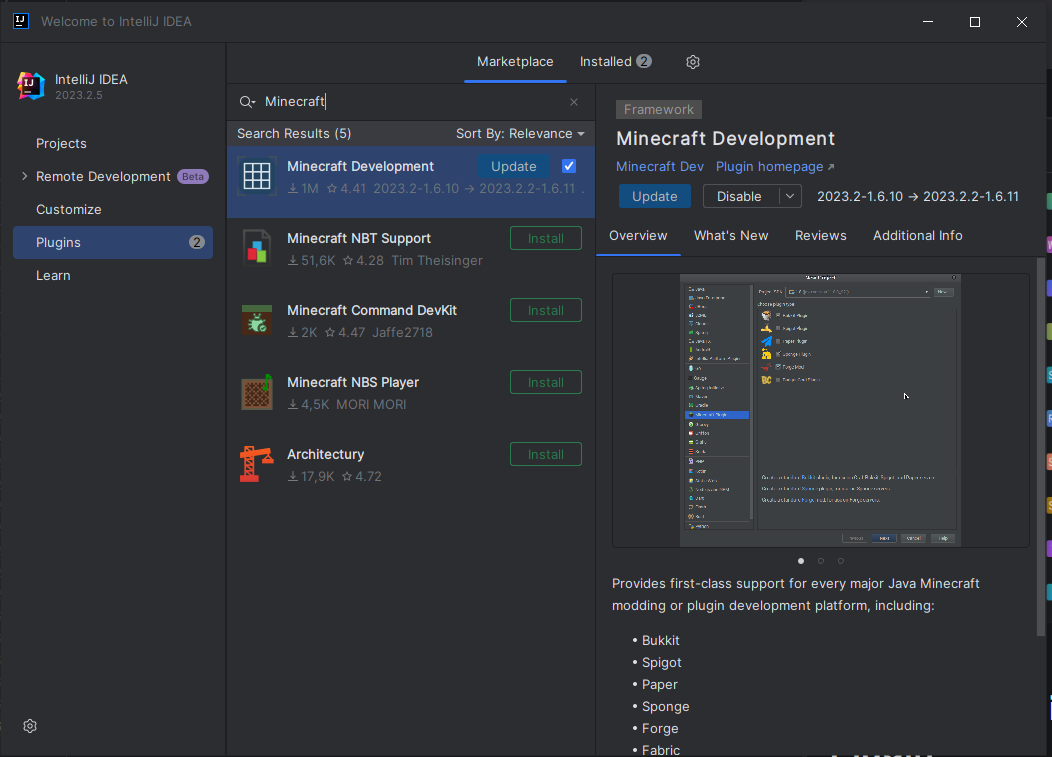Click the Minecraft Development grid icon
The image size is (1052, 757).
tap(257, 176)
